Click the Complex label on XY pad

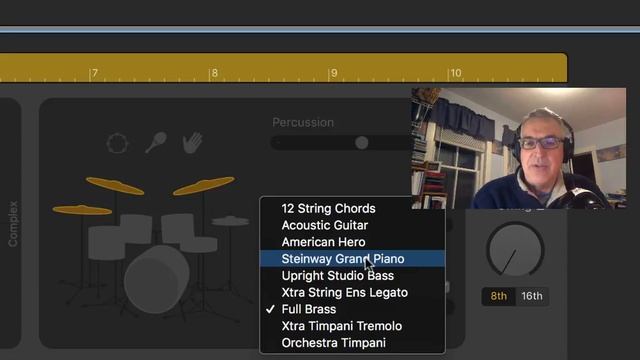tap(13, 224)
